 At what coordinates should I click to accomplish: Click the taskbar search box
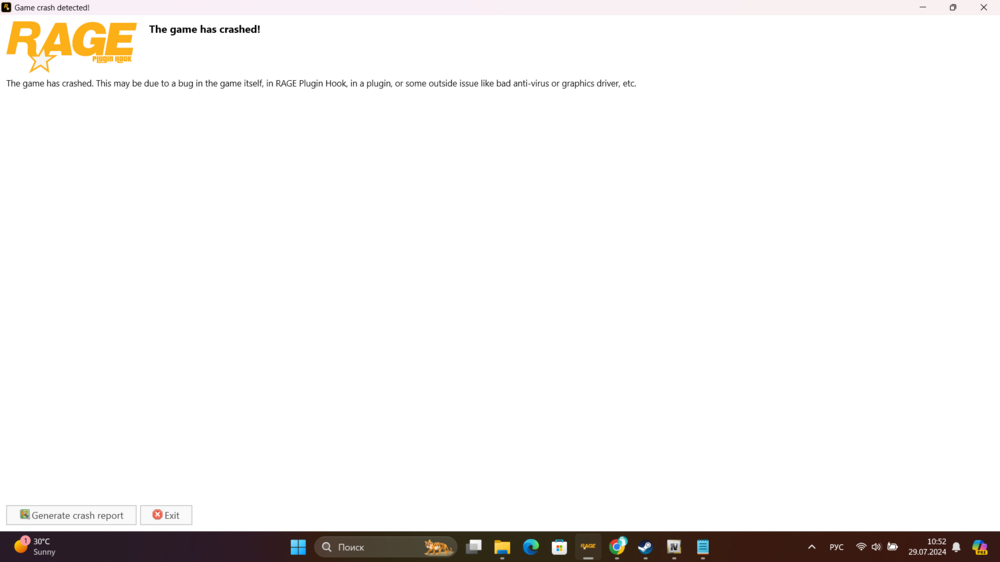[x=385, y=547]
